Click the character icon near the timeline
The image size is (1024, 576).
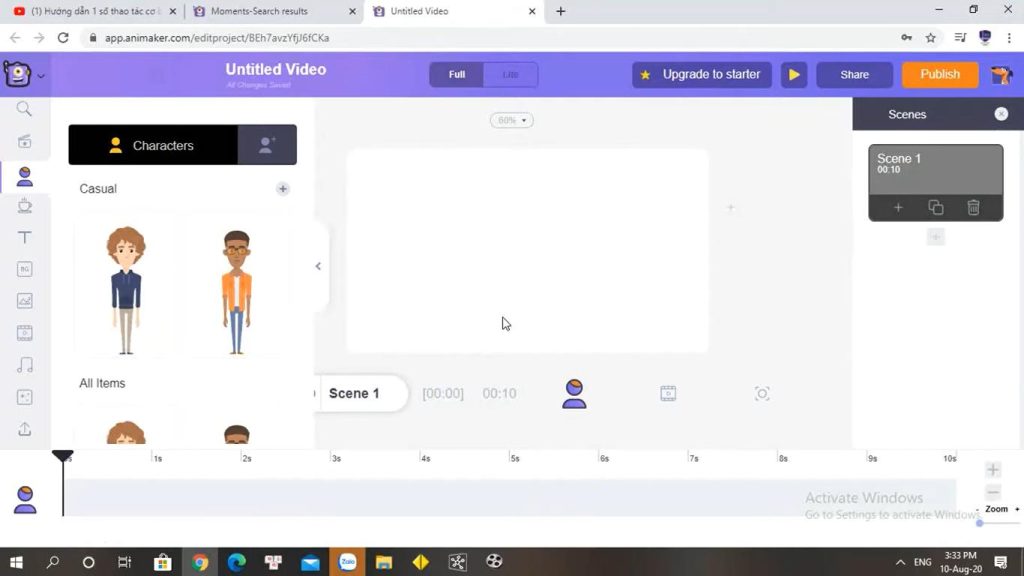click(574, 393)
